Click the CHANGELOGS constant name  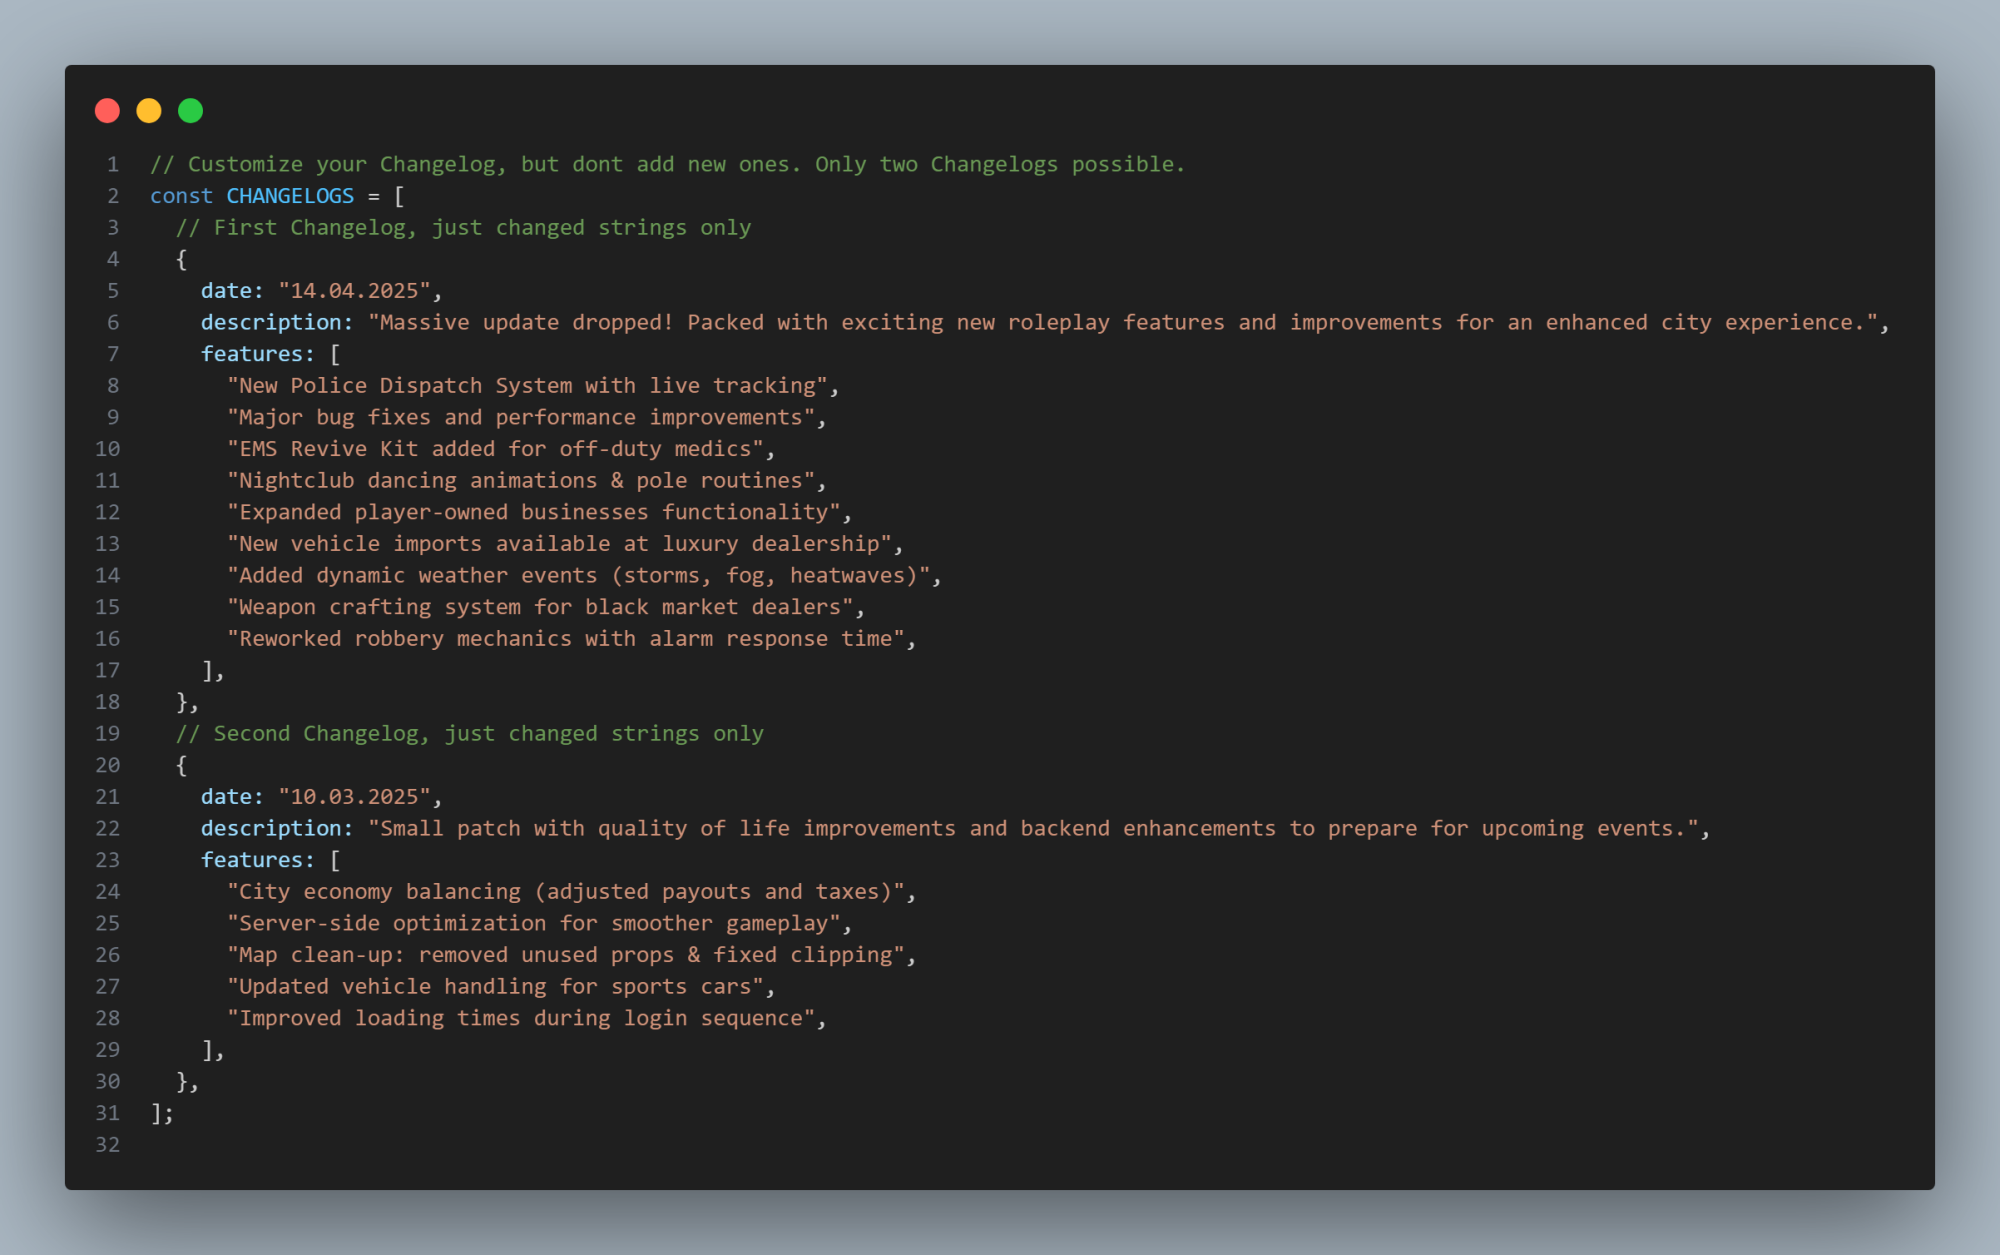tap(290, 196)
